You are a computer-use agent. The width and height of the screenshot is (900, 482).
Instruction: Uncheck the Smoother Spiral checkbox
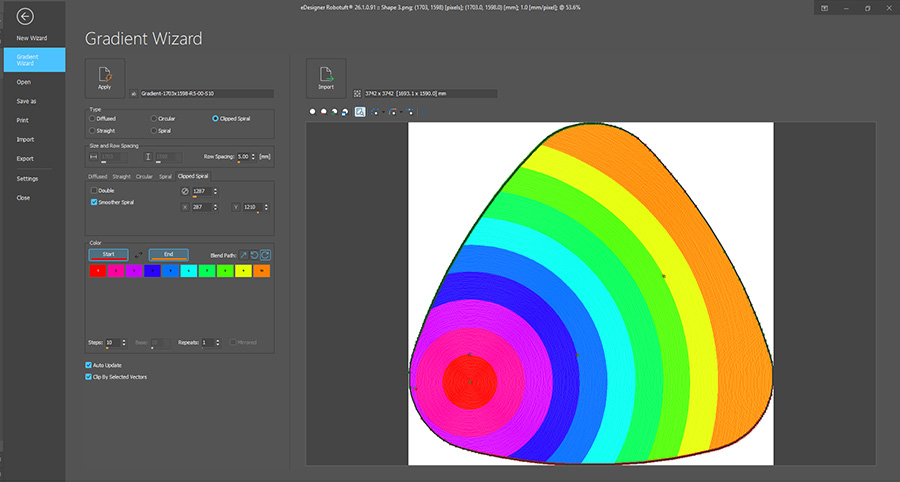click(x=94, y=202)
